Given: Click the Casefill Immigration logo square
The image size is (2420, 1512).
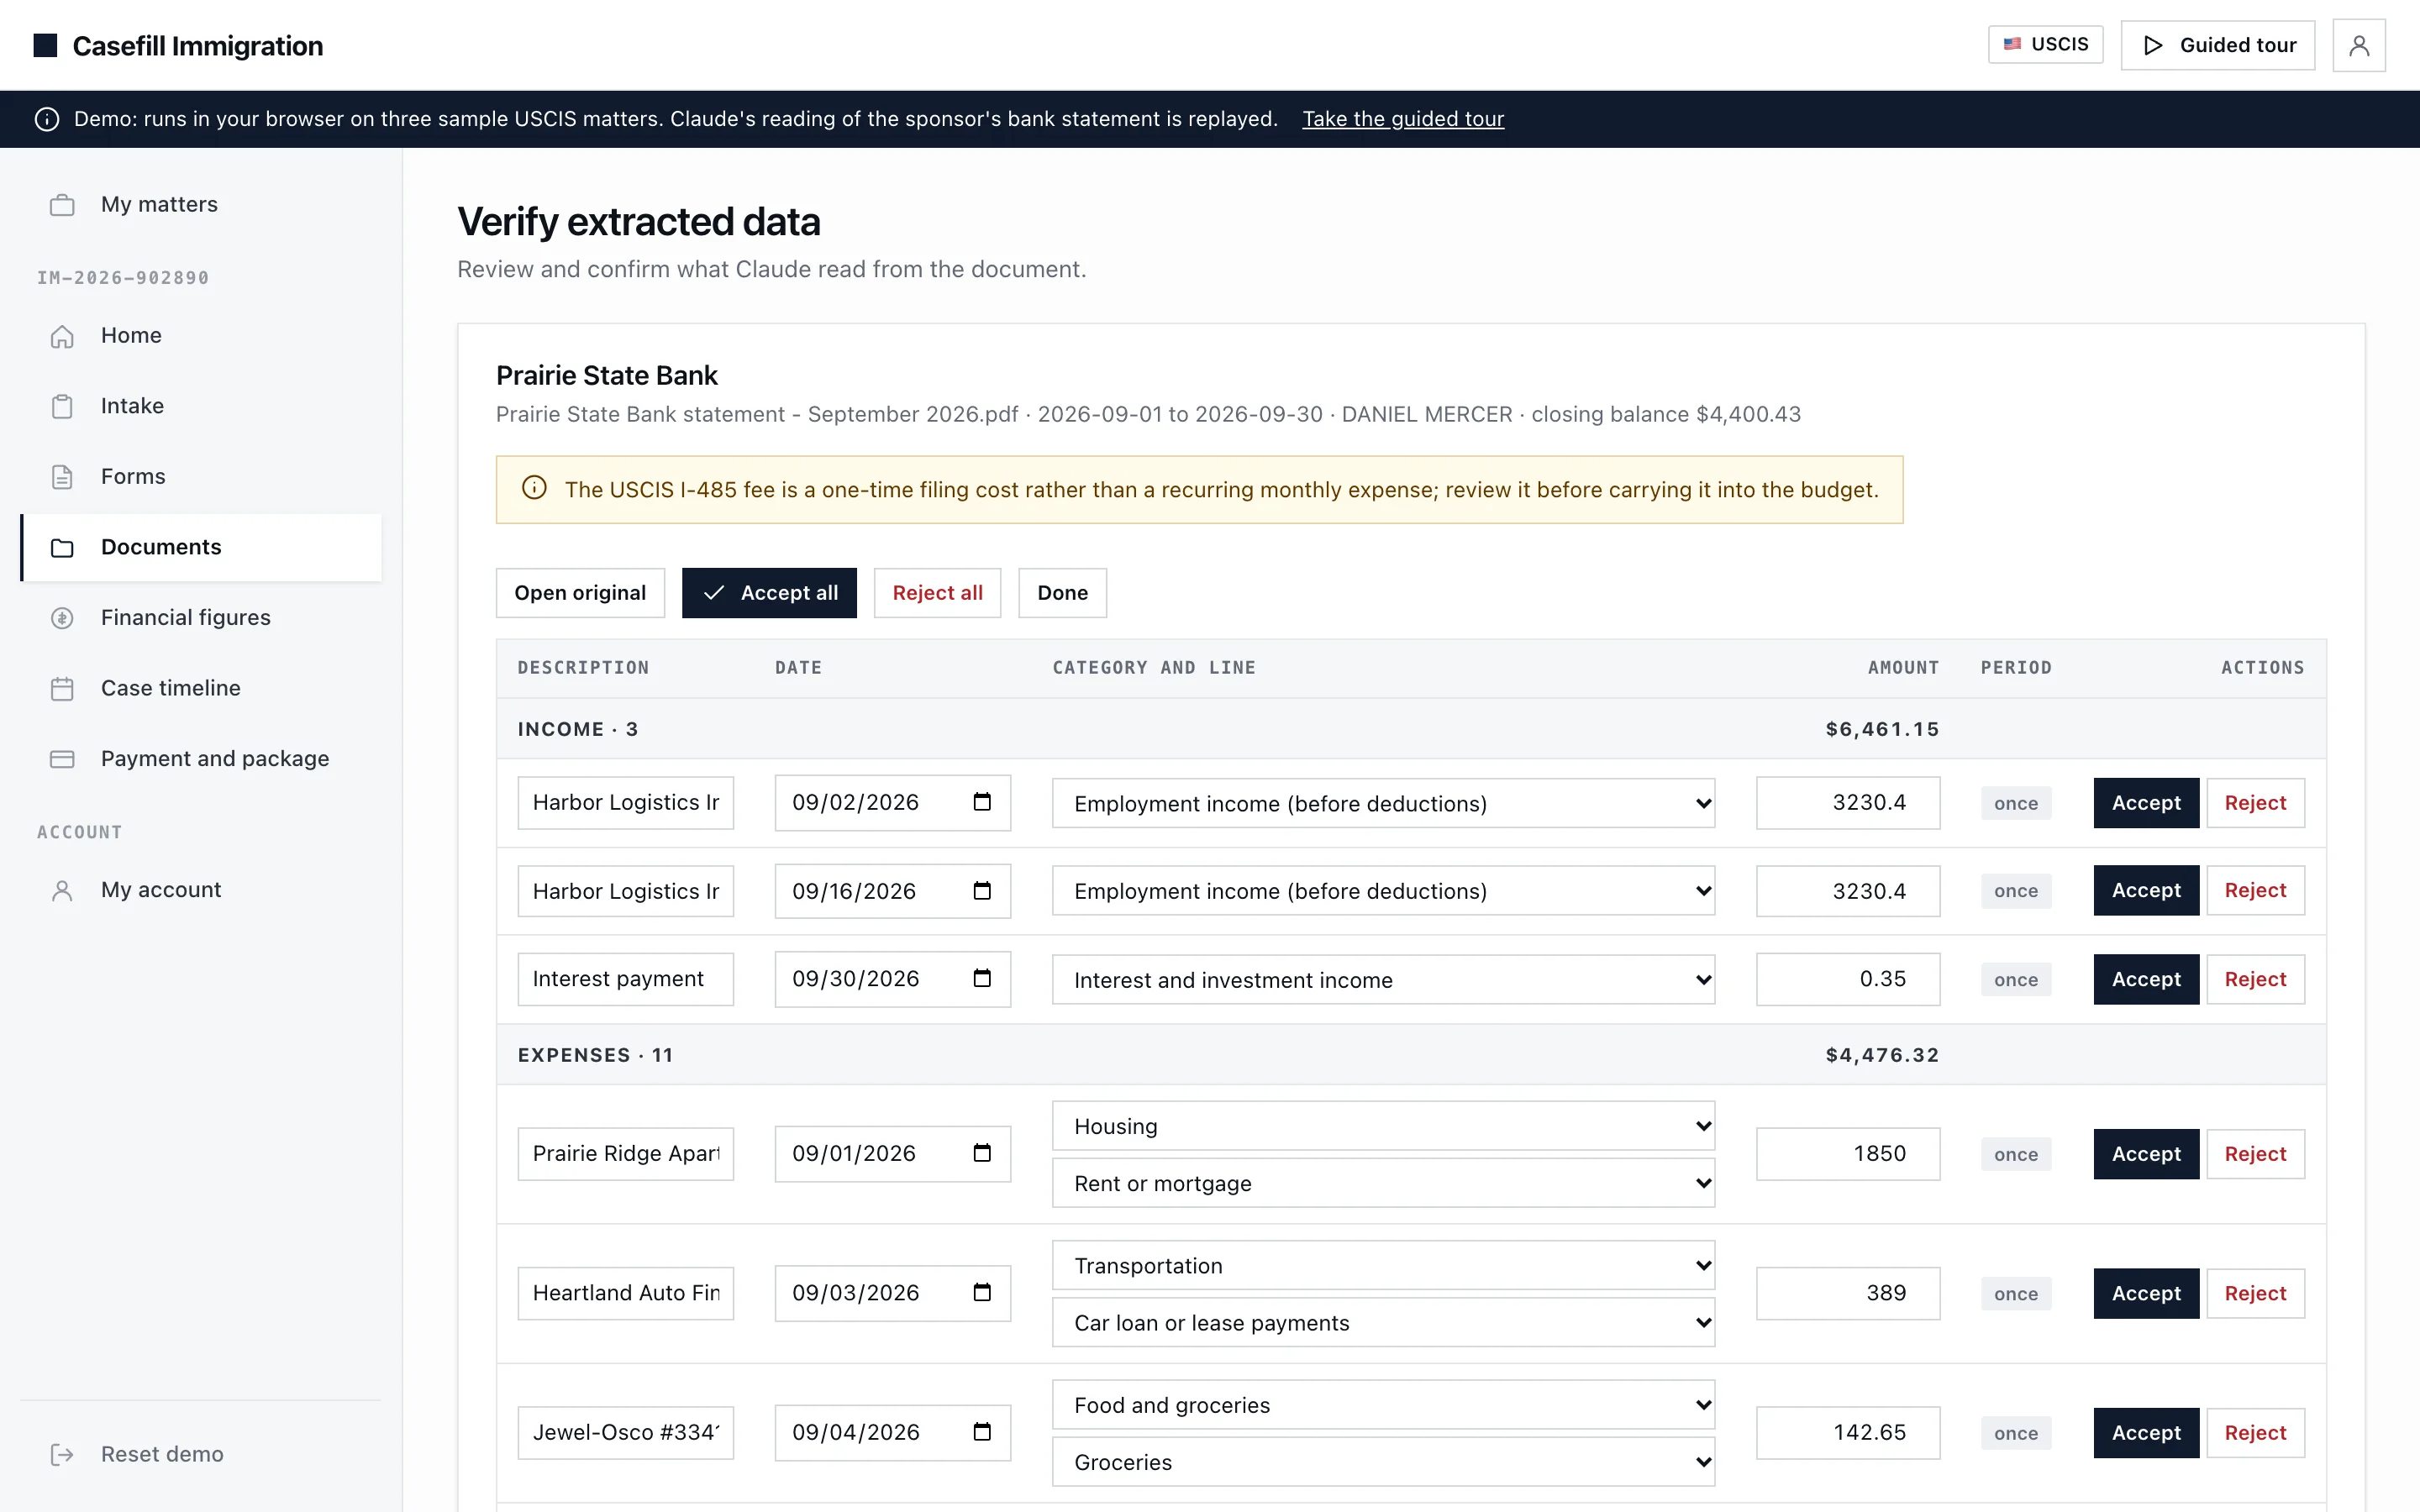Looking at the screenshot, I should pos(45,45).
